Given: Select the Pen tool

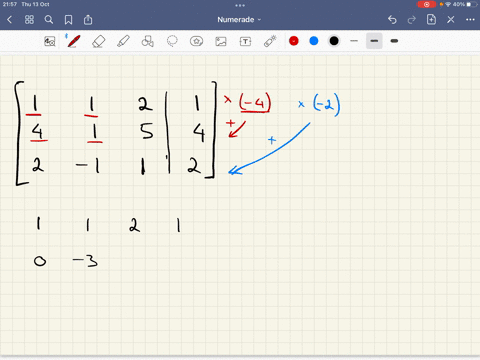Looking at the screenshot, I should point(73,41).
